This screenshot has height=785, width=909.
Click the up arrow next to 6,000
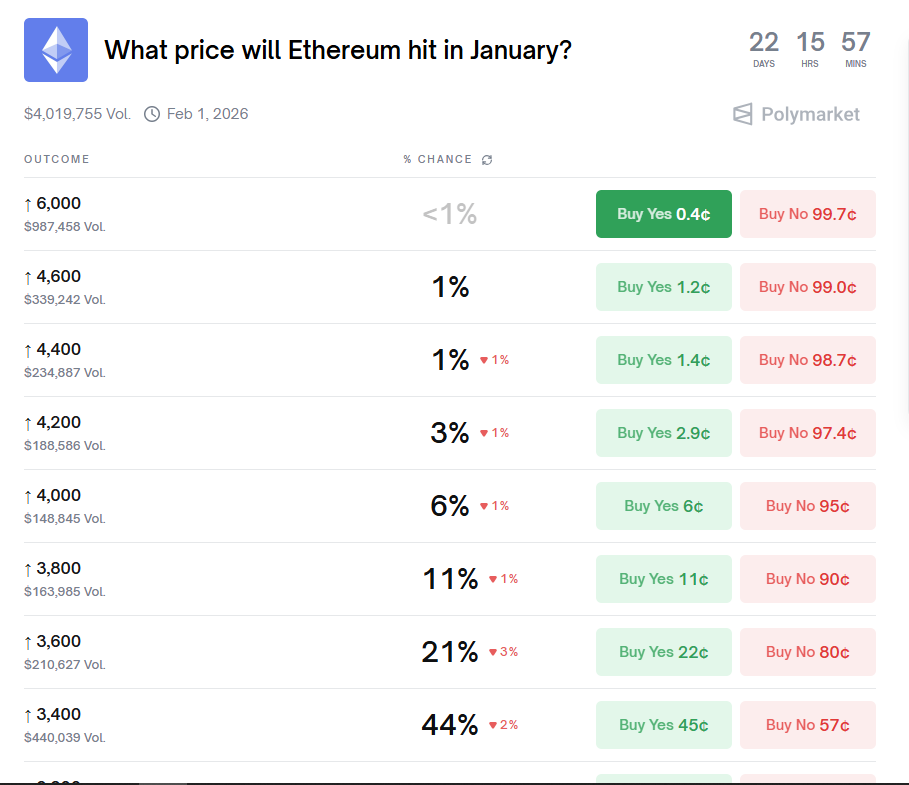pos(28,204)
